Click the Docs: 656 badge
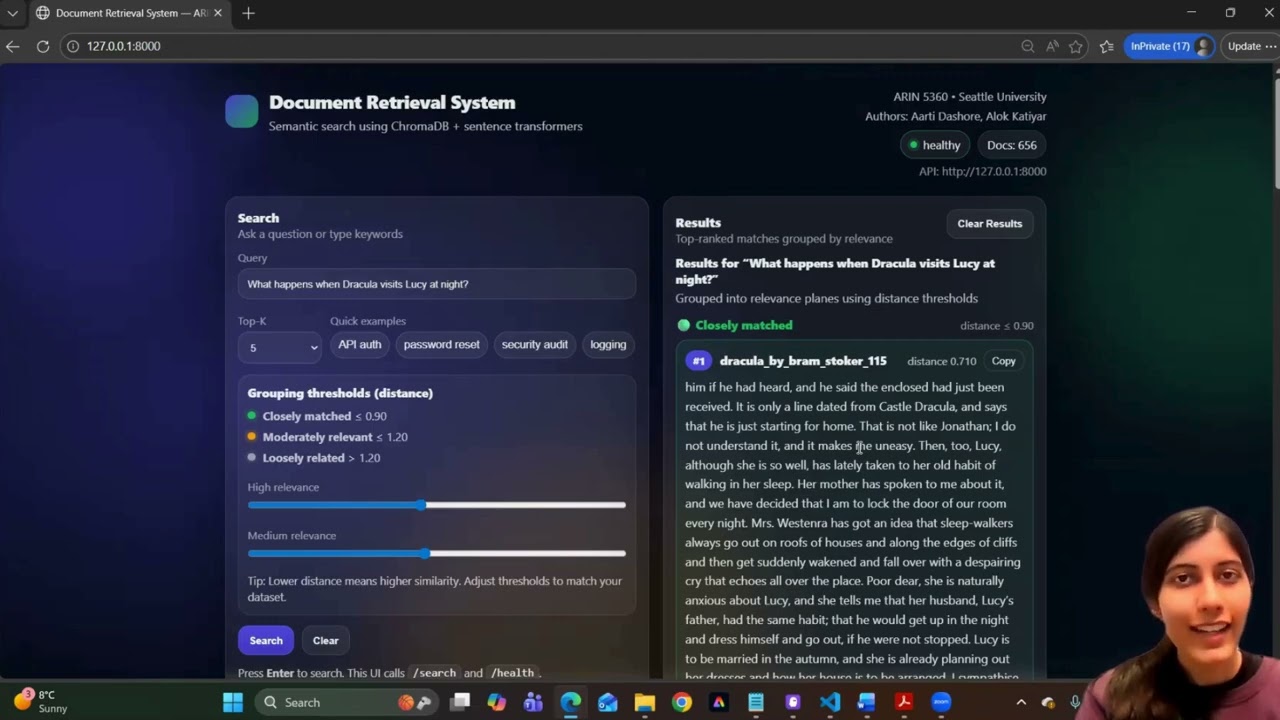 (x=1012, y=145)
